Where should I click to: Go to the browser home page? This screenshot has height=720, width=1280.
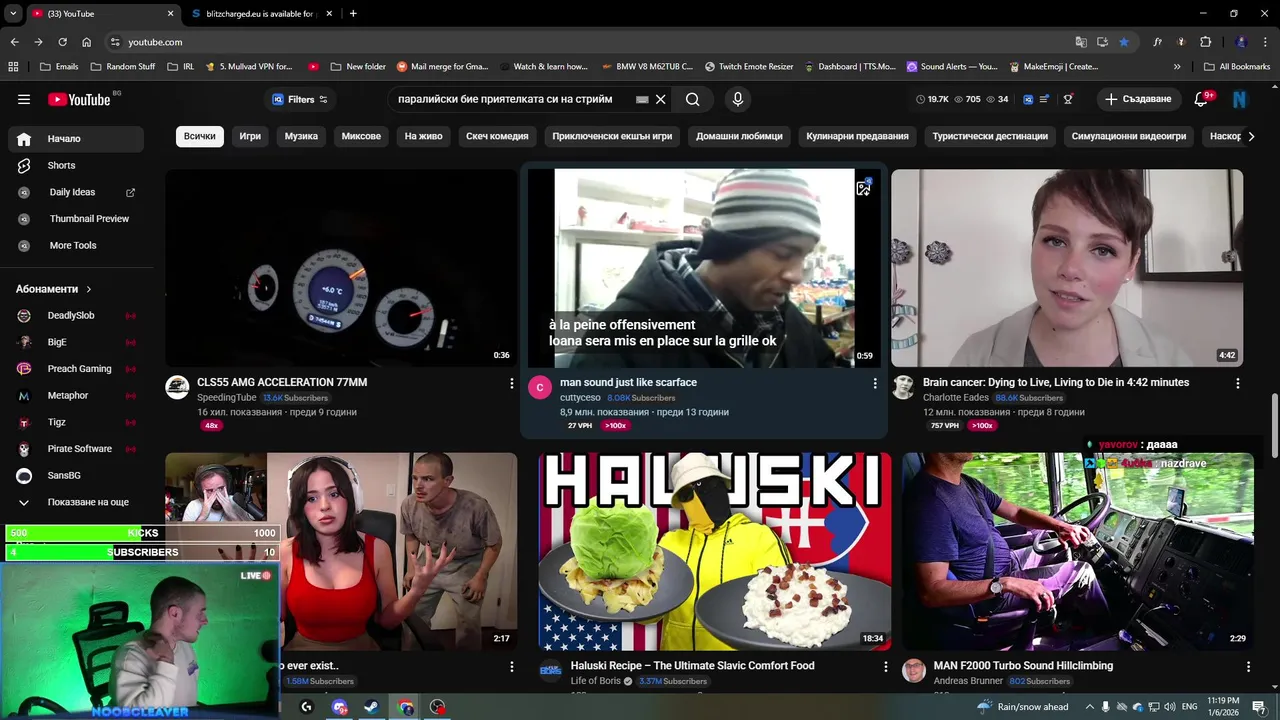pyautogui.click(x=86, y=42)
